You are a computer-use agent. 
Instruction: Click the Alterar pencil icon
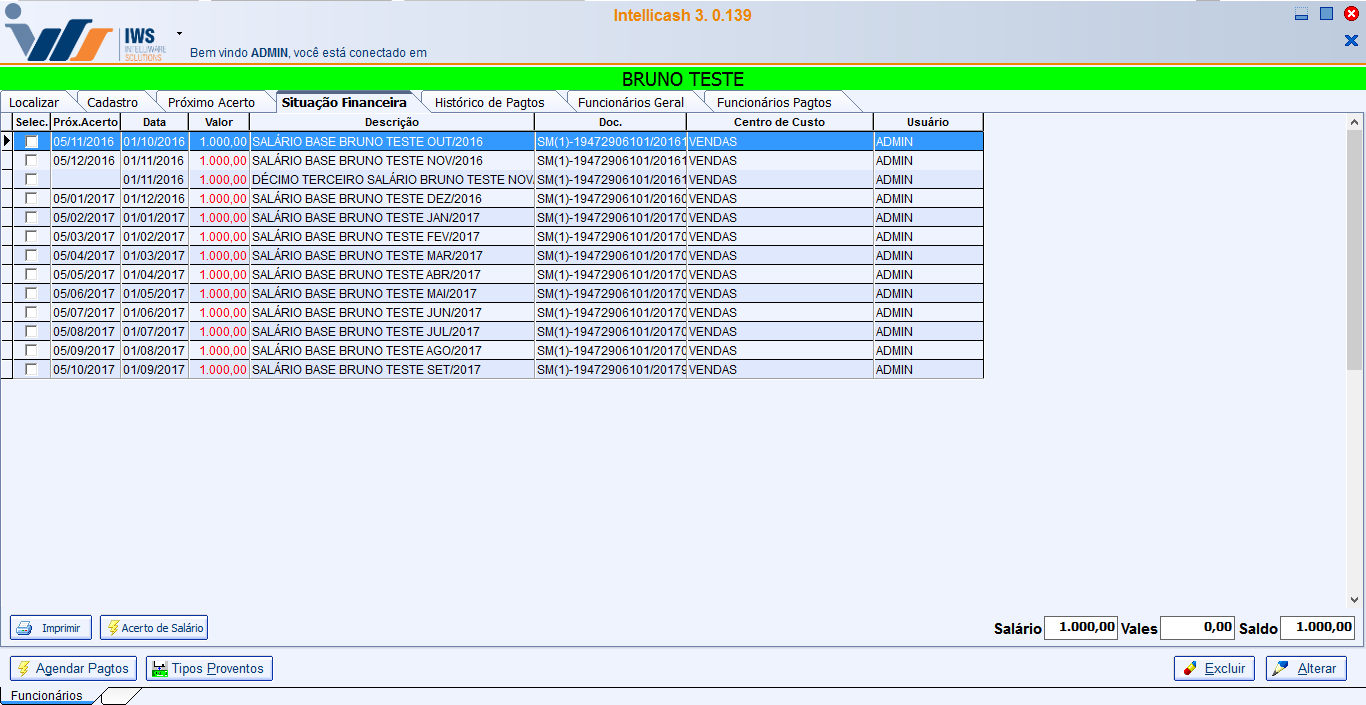click(x=1282, y=668)
